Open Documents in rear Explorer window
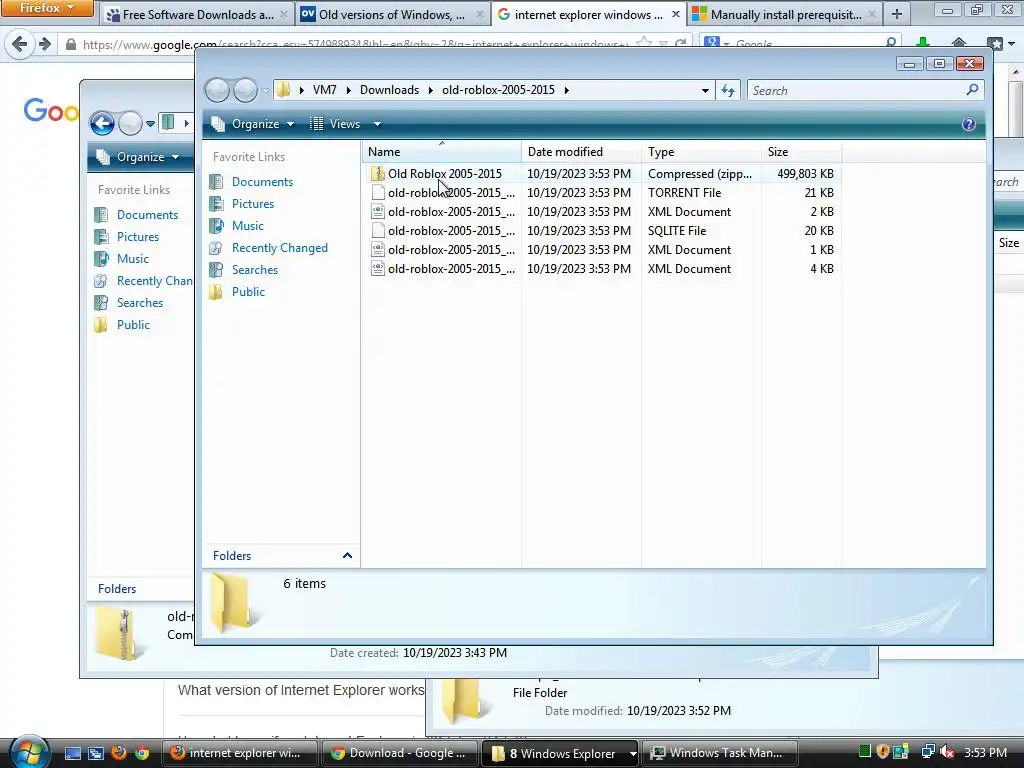 (x=147, y=215)
